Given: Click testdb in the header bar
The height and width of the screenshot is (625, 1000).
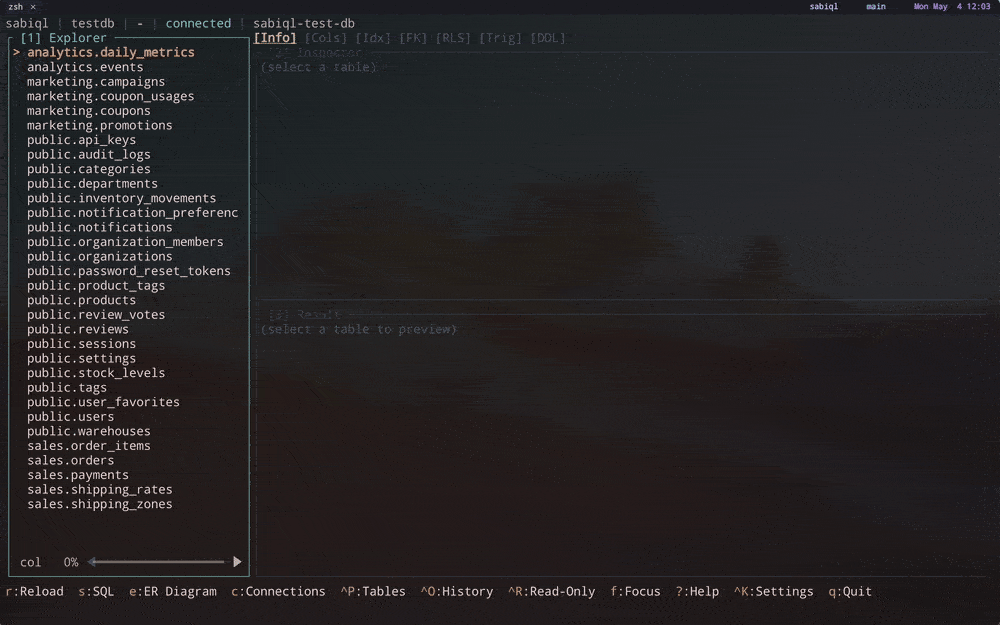Looking at the screenshot, I should (x=92, y=24).
